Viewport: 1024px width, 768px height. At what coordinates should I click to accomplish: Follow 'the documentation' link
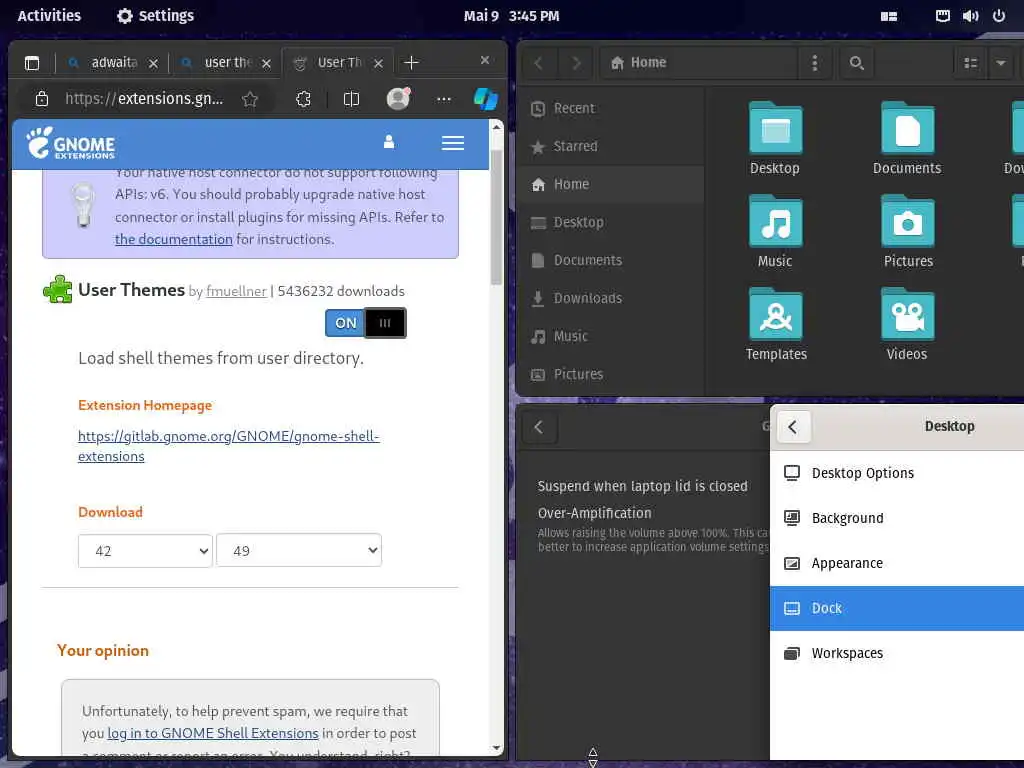coord(174,239)
